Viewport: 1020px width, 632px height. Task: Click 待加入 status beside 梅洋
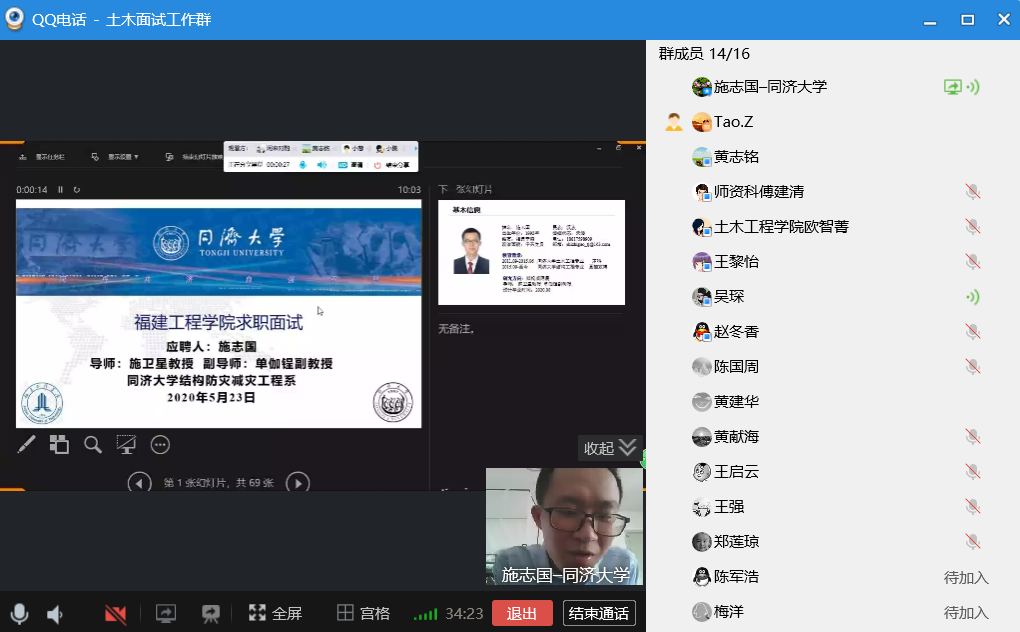[x=966, y=612]
